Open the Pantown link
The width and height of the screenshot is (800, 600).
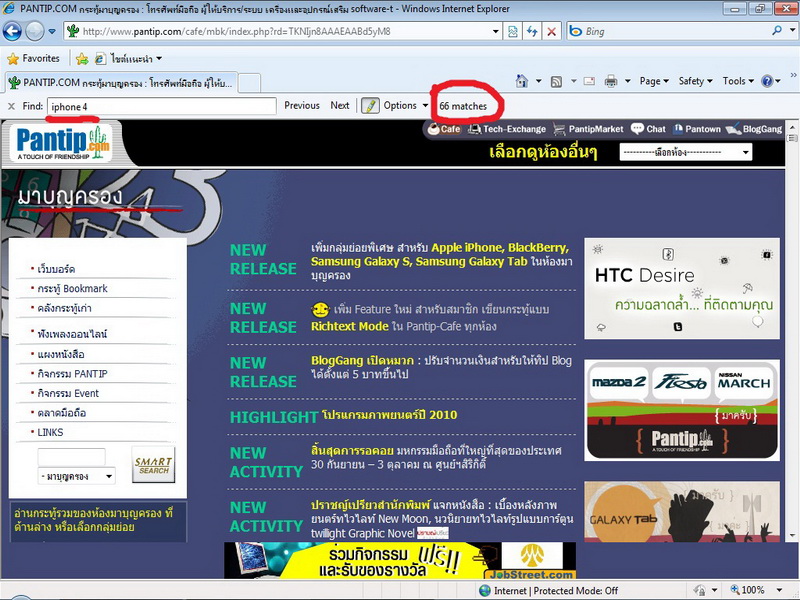[x=696, y=129]
